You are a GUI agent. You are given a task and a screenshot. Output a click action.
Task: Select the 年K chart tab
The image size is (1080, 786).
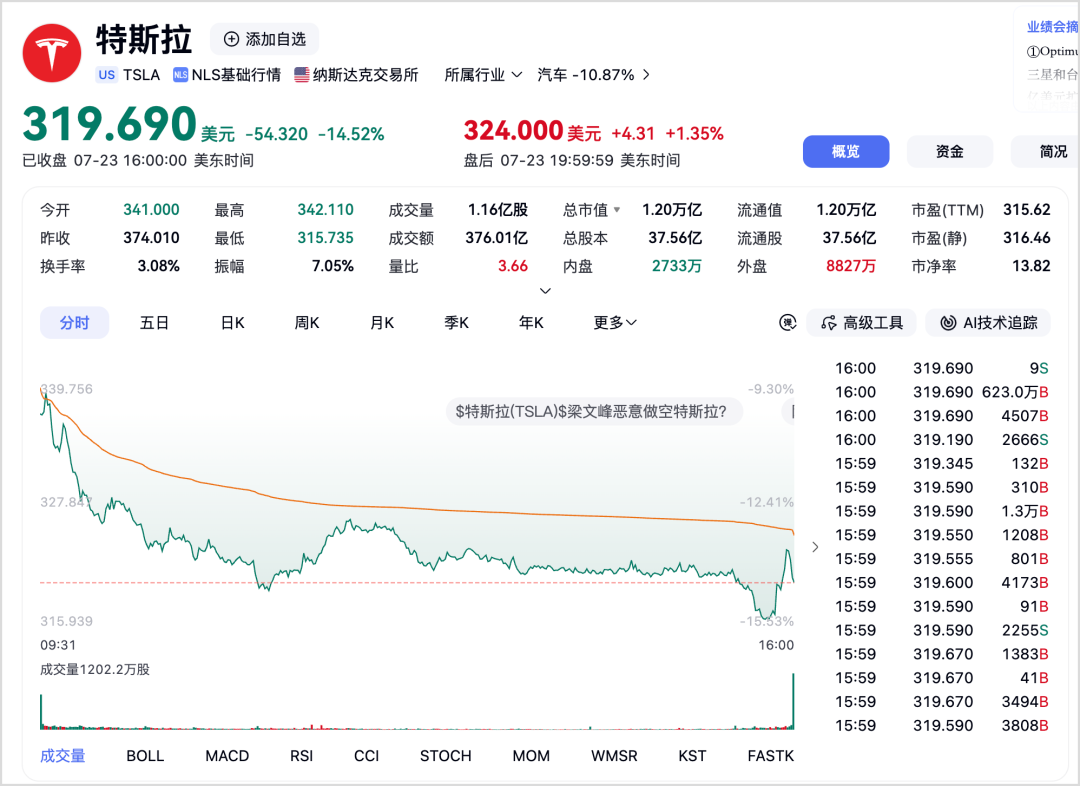click(x=531, y=322)
